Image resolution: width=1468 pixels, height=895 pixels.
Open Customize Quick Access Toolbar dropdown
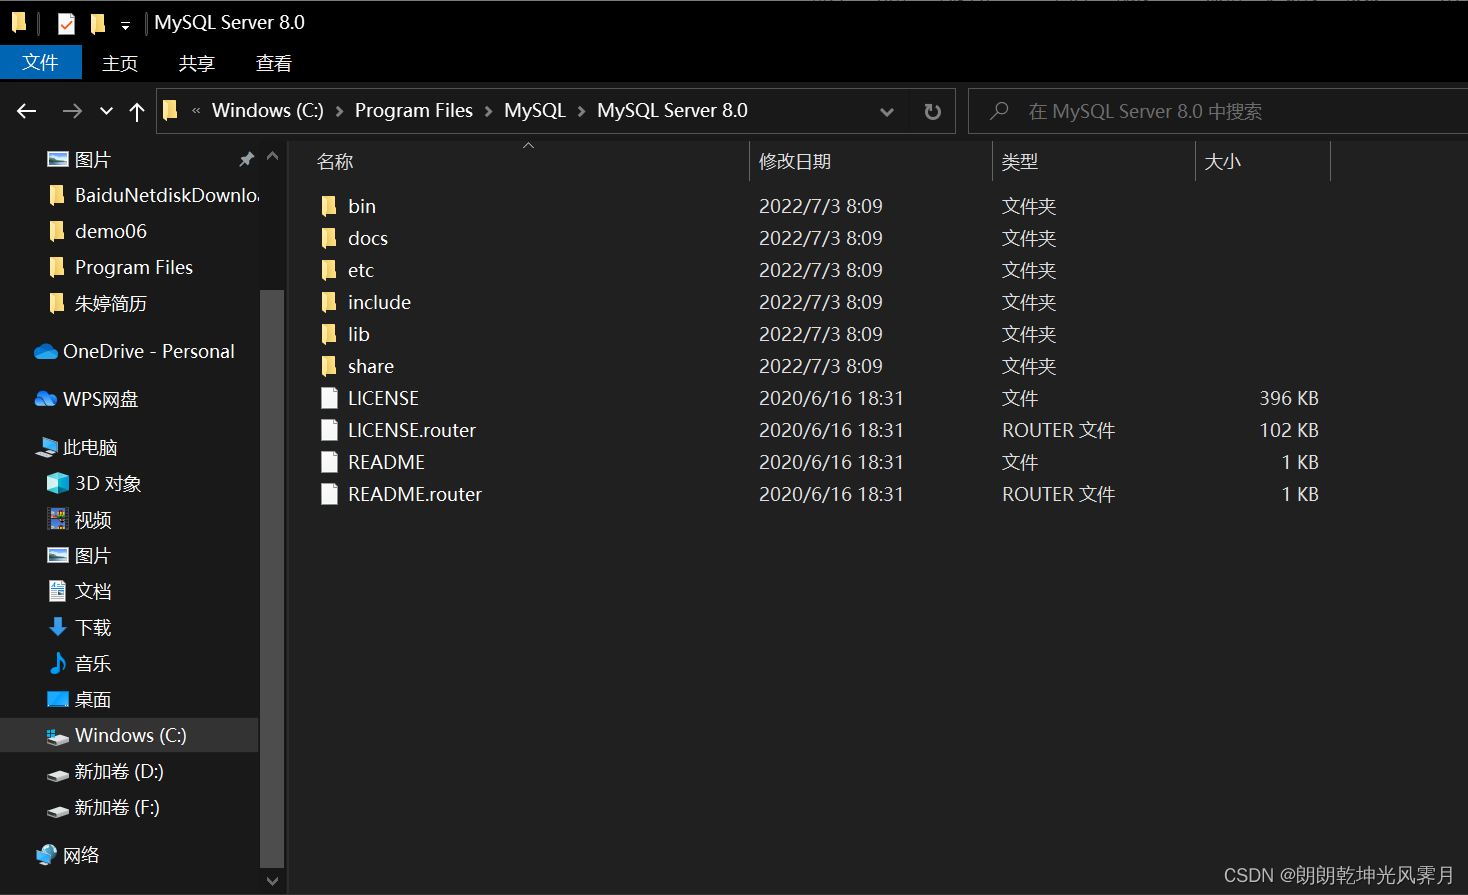125,25
